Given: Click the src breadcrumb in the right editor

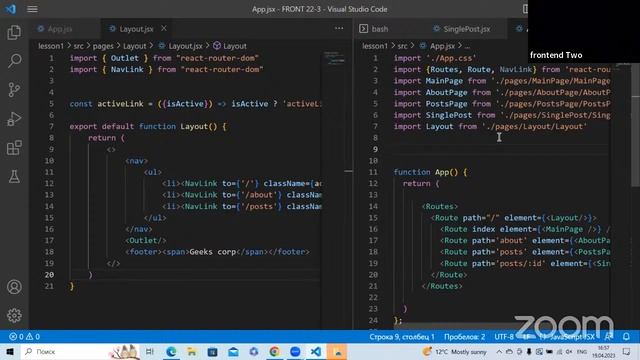Looking at the screenshot, I should (402, 46).
